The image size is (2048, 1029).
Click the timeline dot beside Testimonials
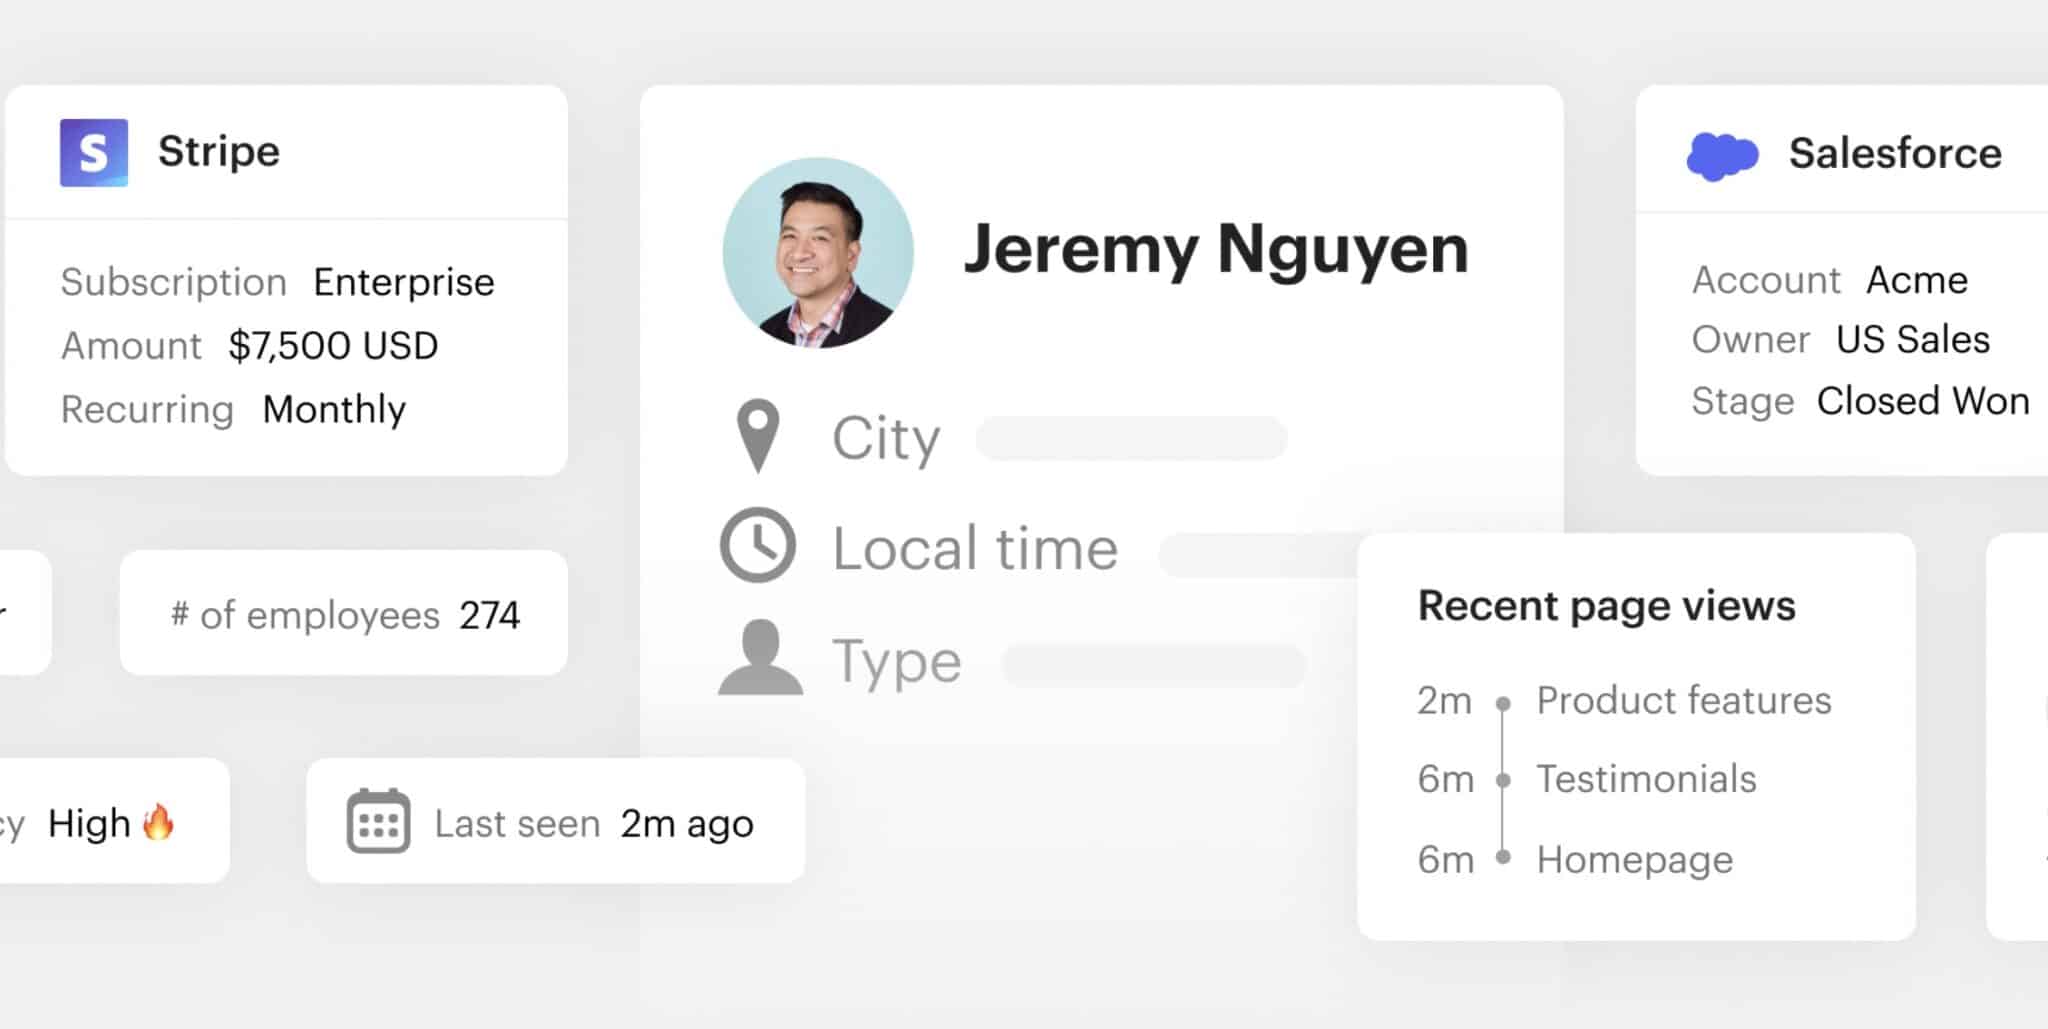click(1502, 780)
